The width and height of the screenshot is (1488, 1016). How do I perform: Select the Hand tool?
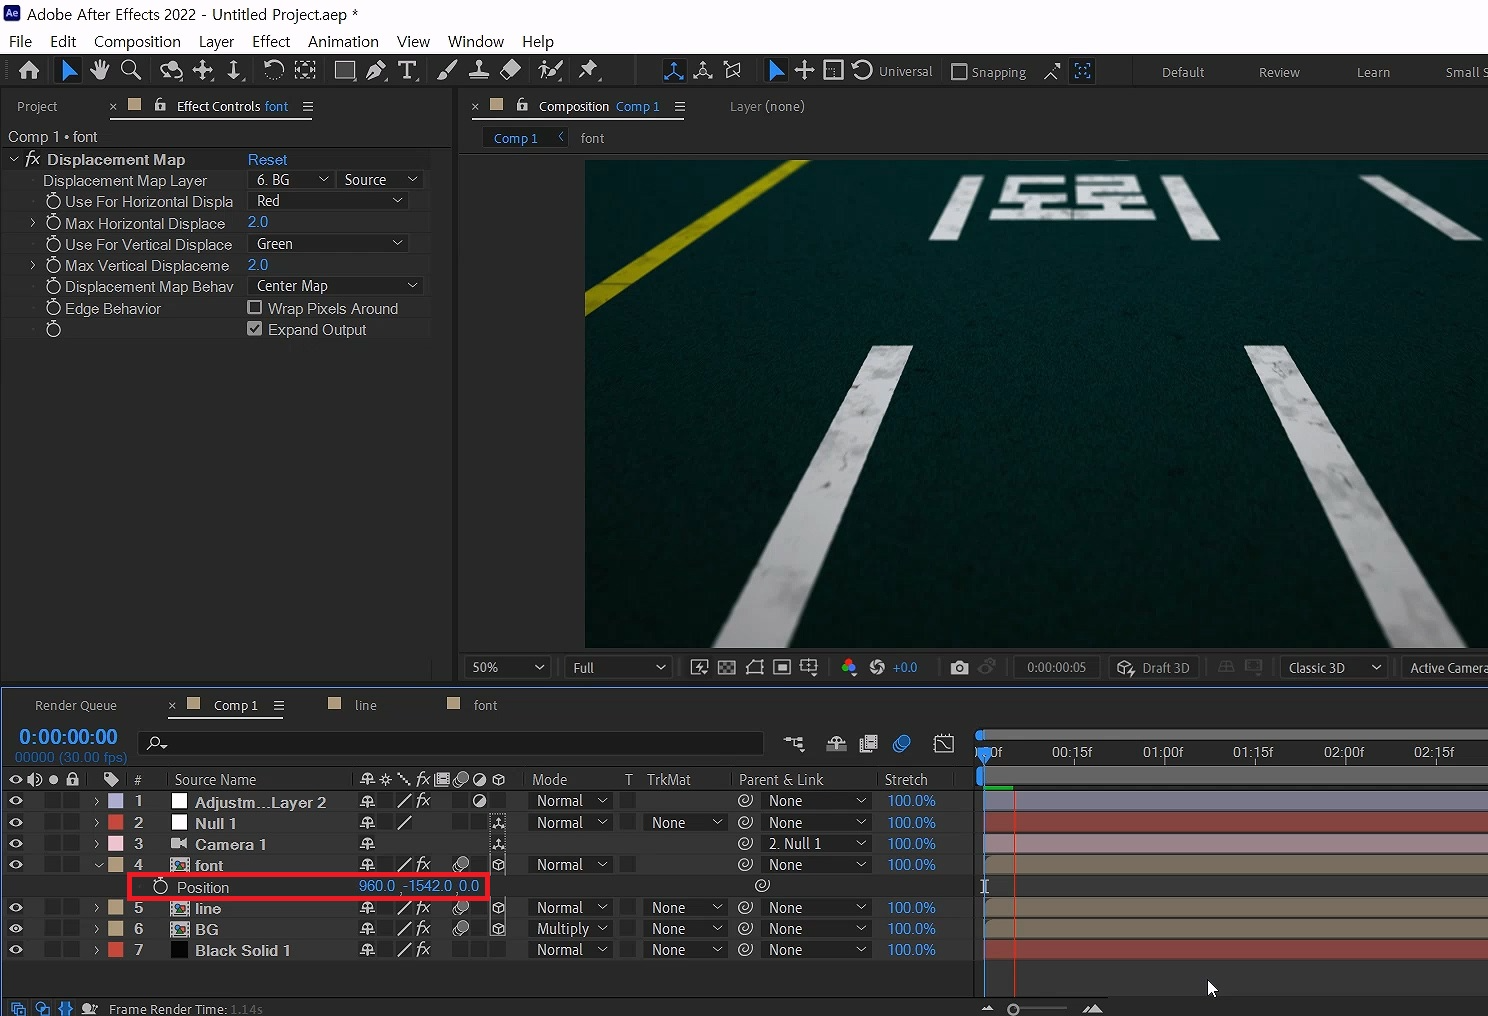99,70
